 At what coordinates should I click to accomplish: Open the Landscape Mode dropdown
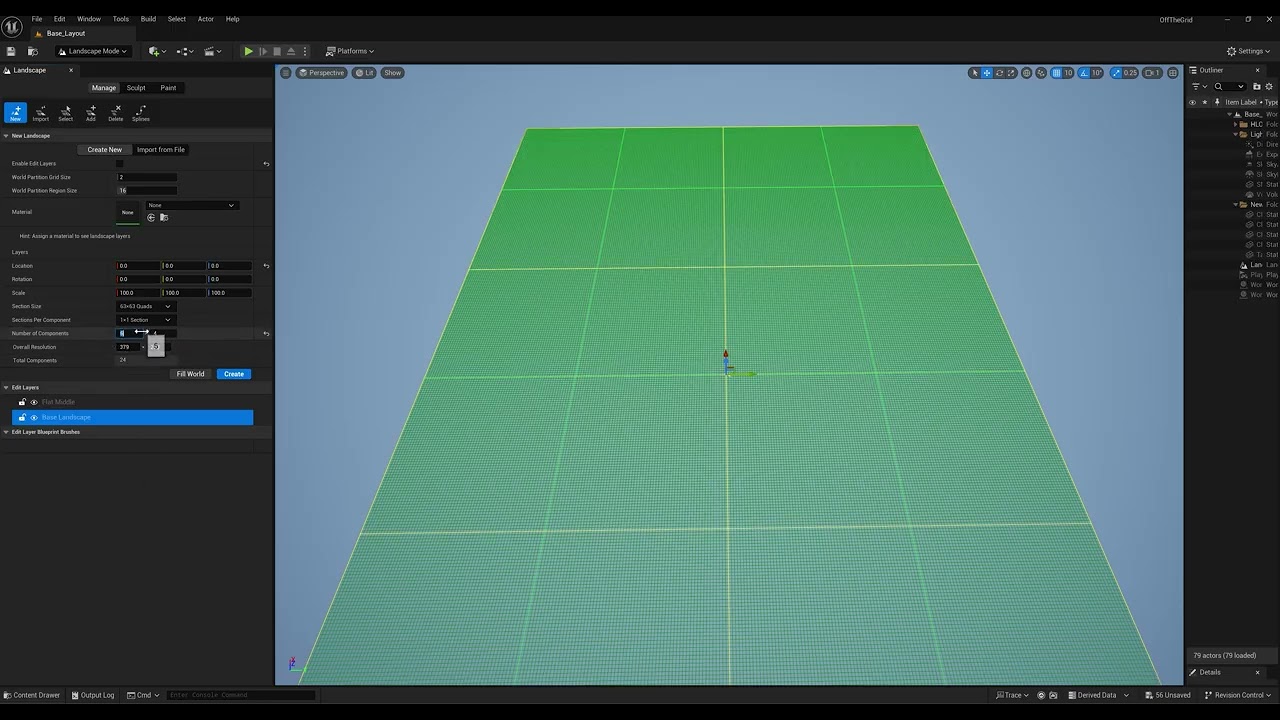92,51
